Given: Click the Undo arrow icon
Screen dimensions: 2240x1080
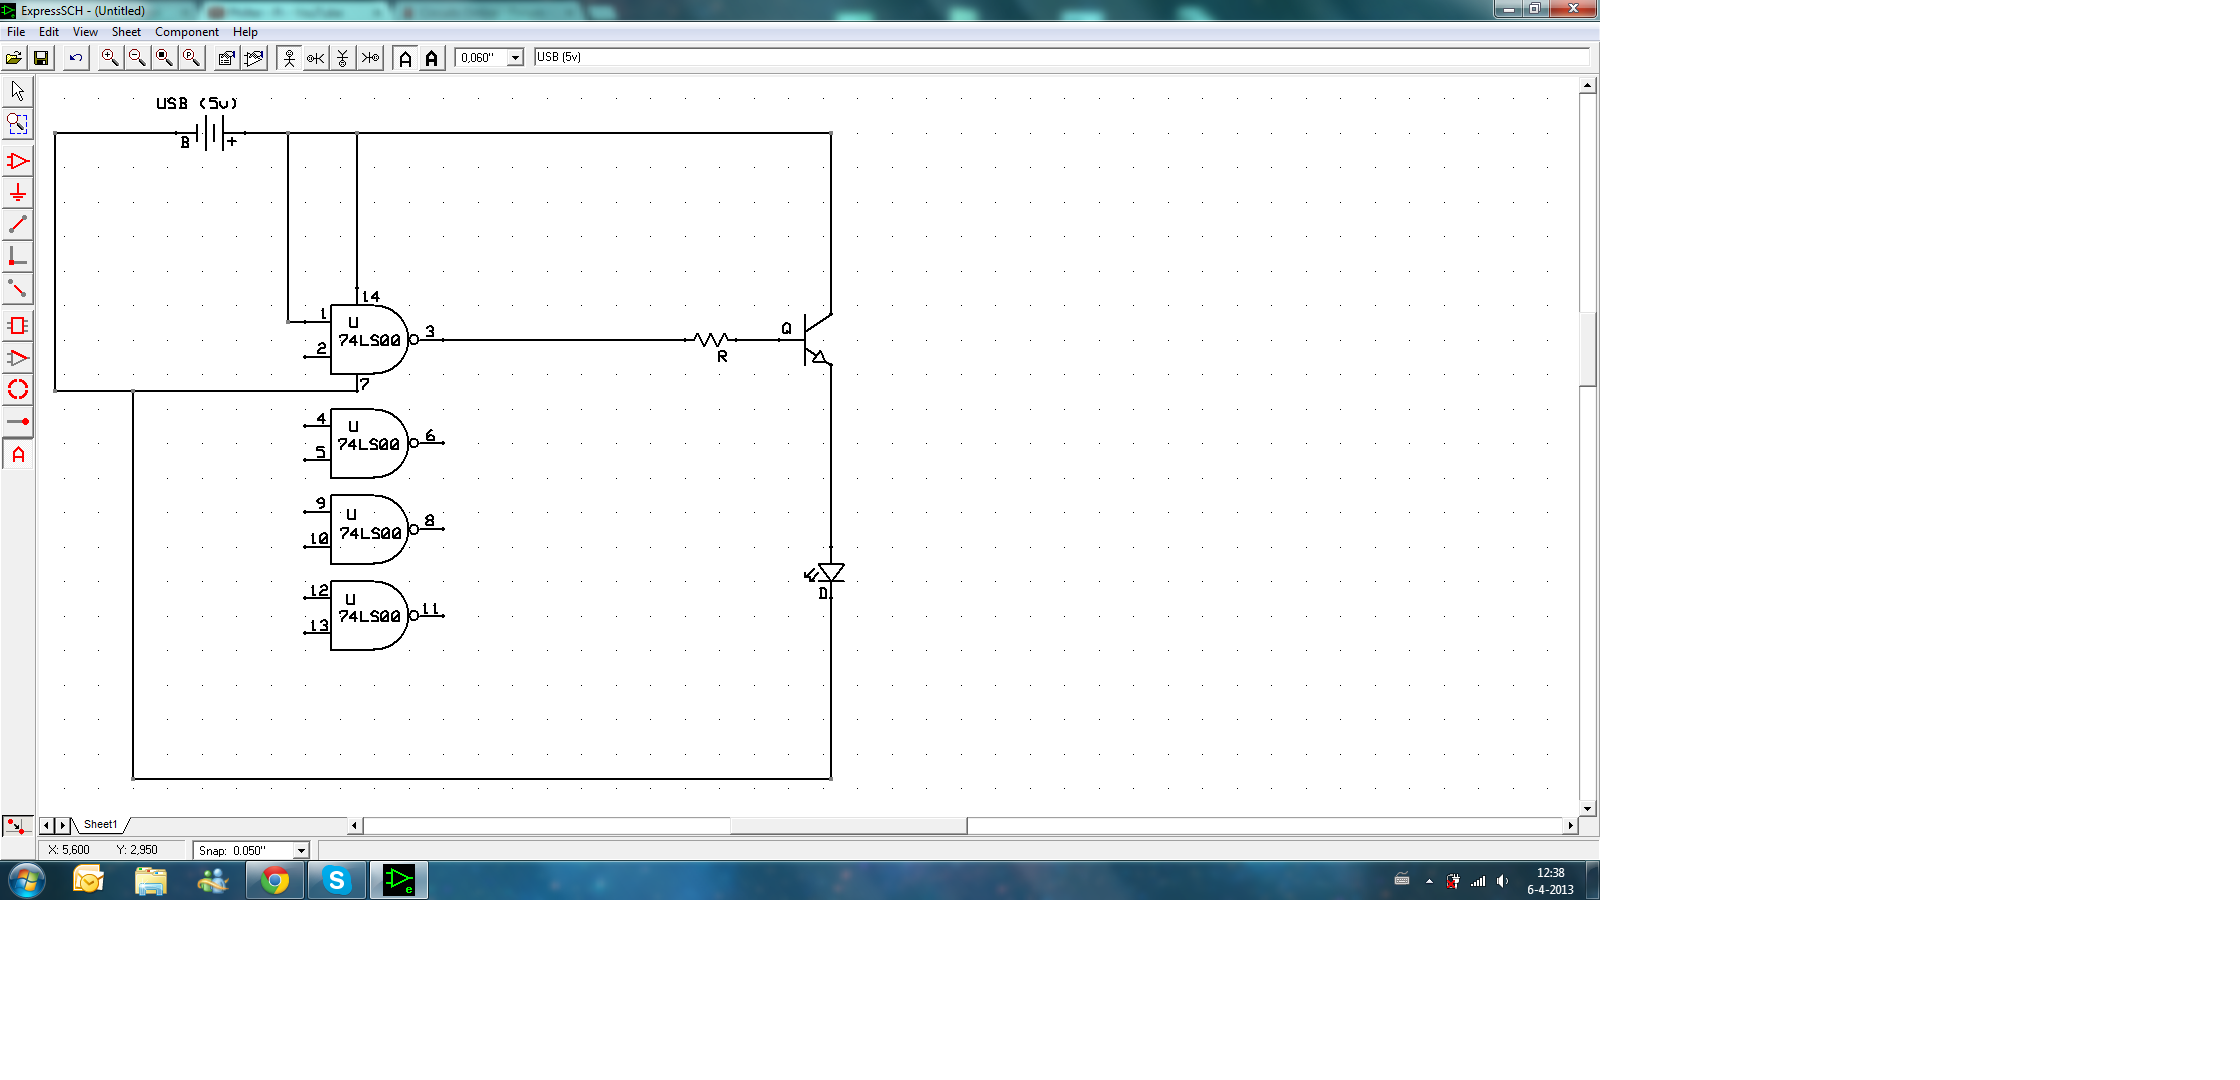Looking at the screenshot, I should pyautogui.click(x=76, y=58).
